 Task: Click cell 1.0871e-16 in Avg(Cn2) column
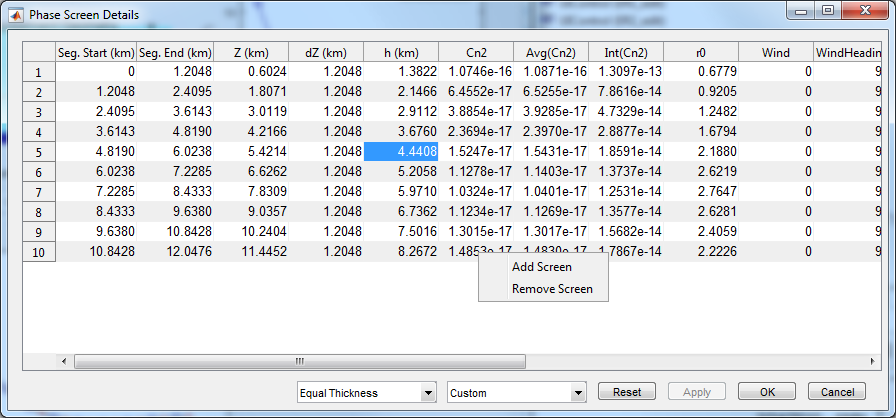551,71
